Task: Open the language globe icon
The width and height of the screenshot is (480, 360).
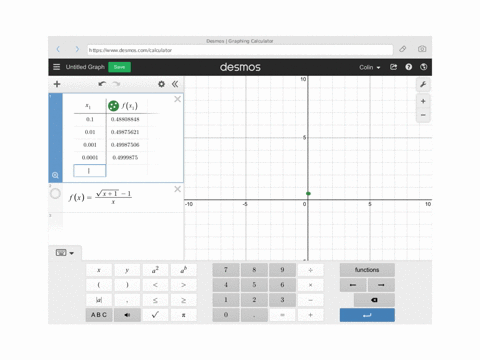Action: (423, 67)
